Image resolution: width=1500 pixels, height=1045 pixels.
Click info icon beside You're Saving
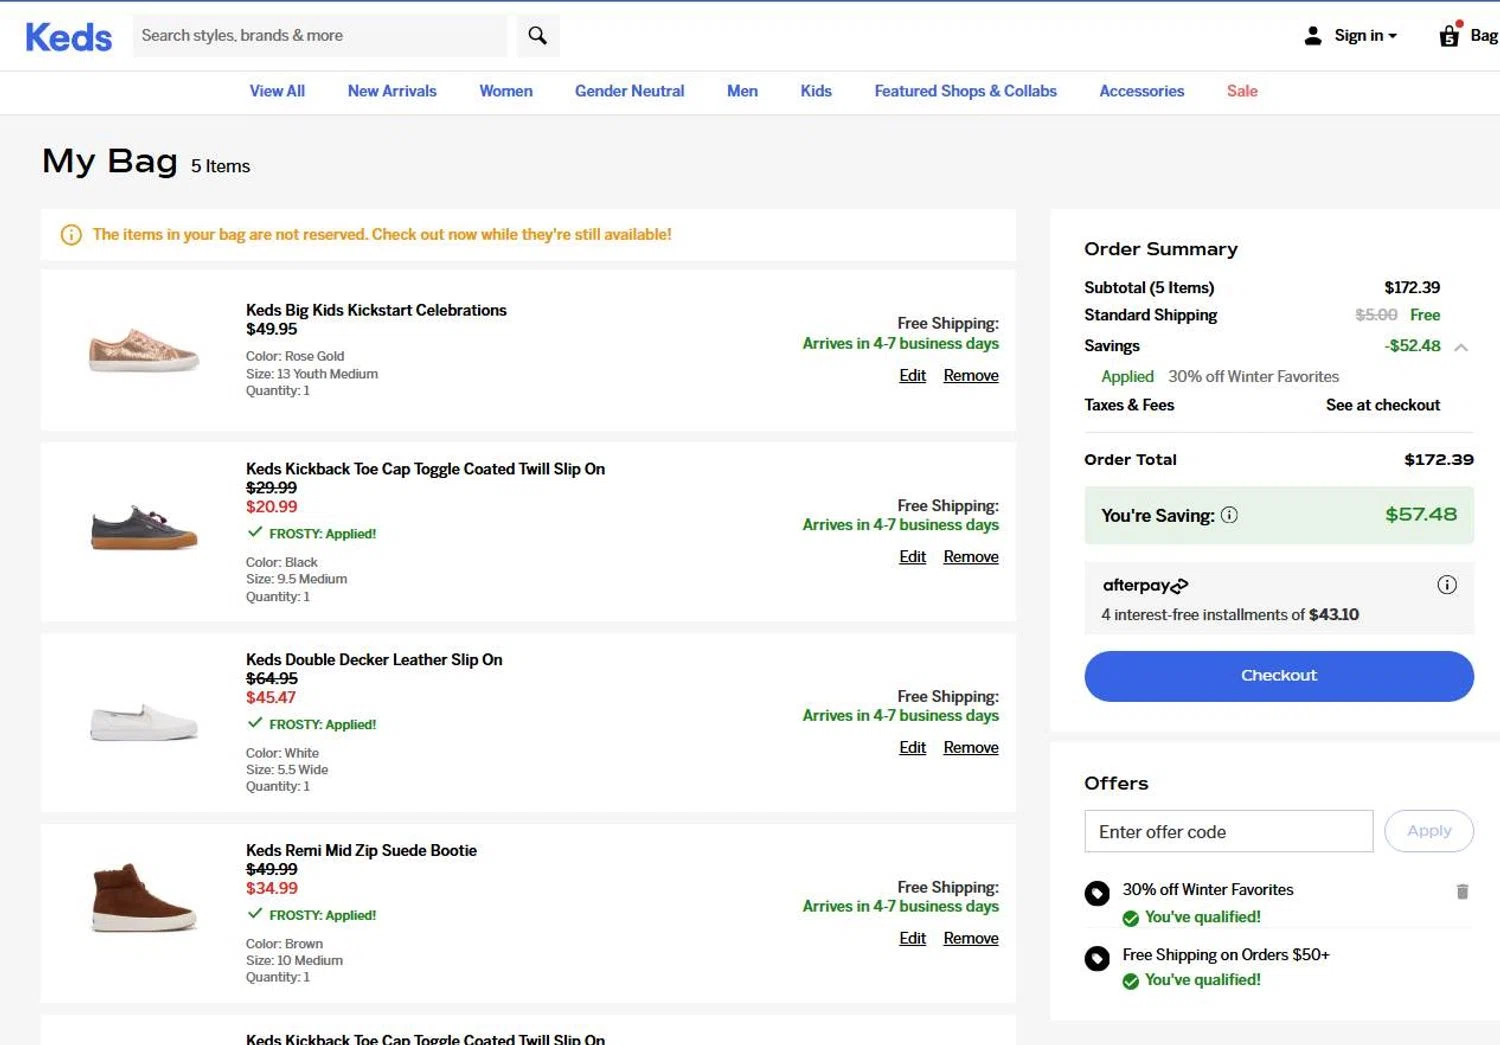click(1229, 515)
